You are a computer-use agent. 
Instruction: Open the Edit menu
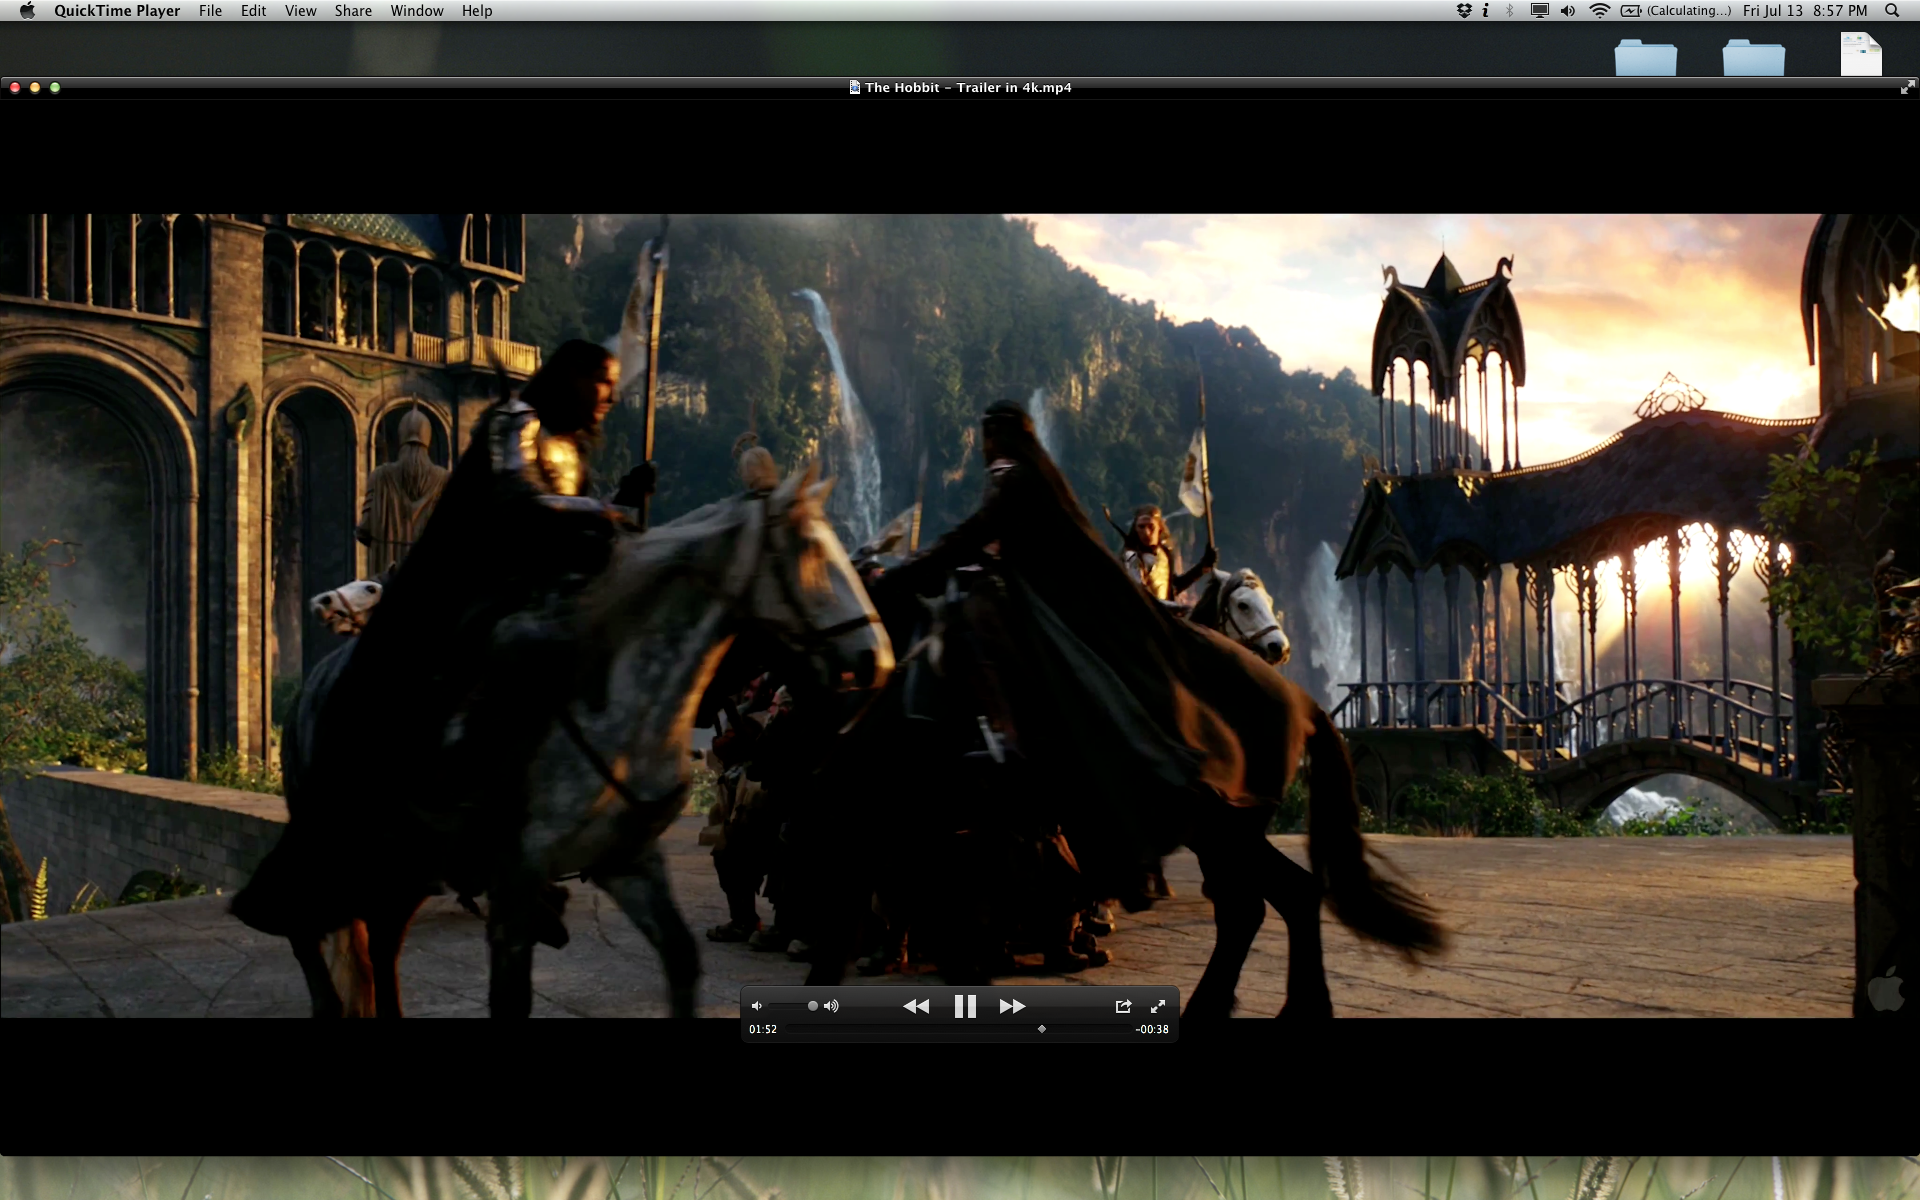point(253,11)
